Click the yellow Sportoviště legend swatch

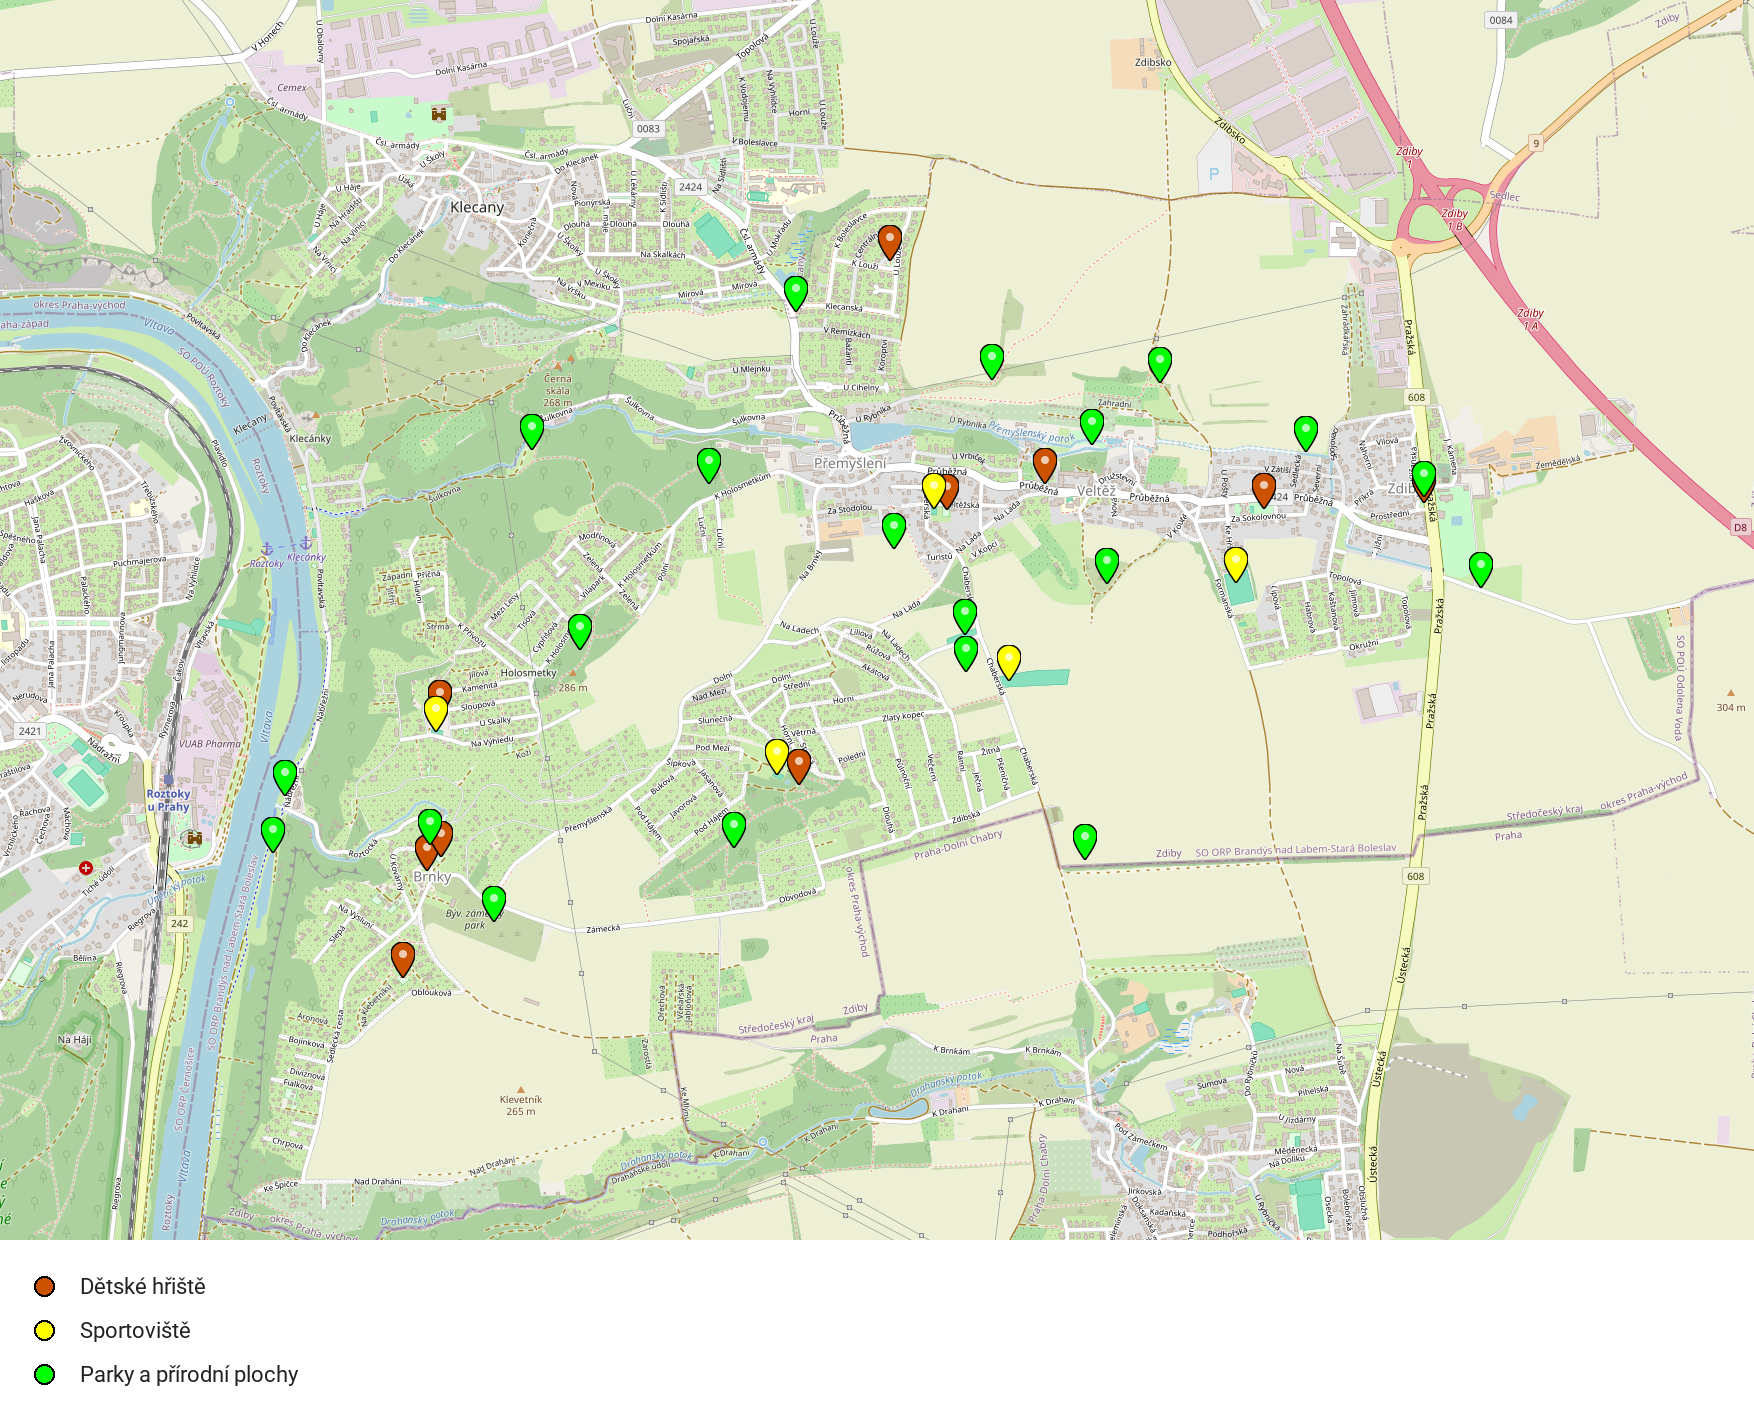tap(45, 1330)
